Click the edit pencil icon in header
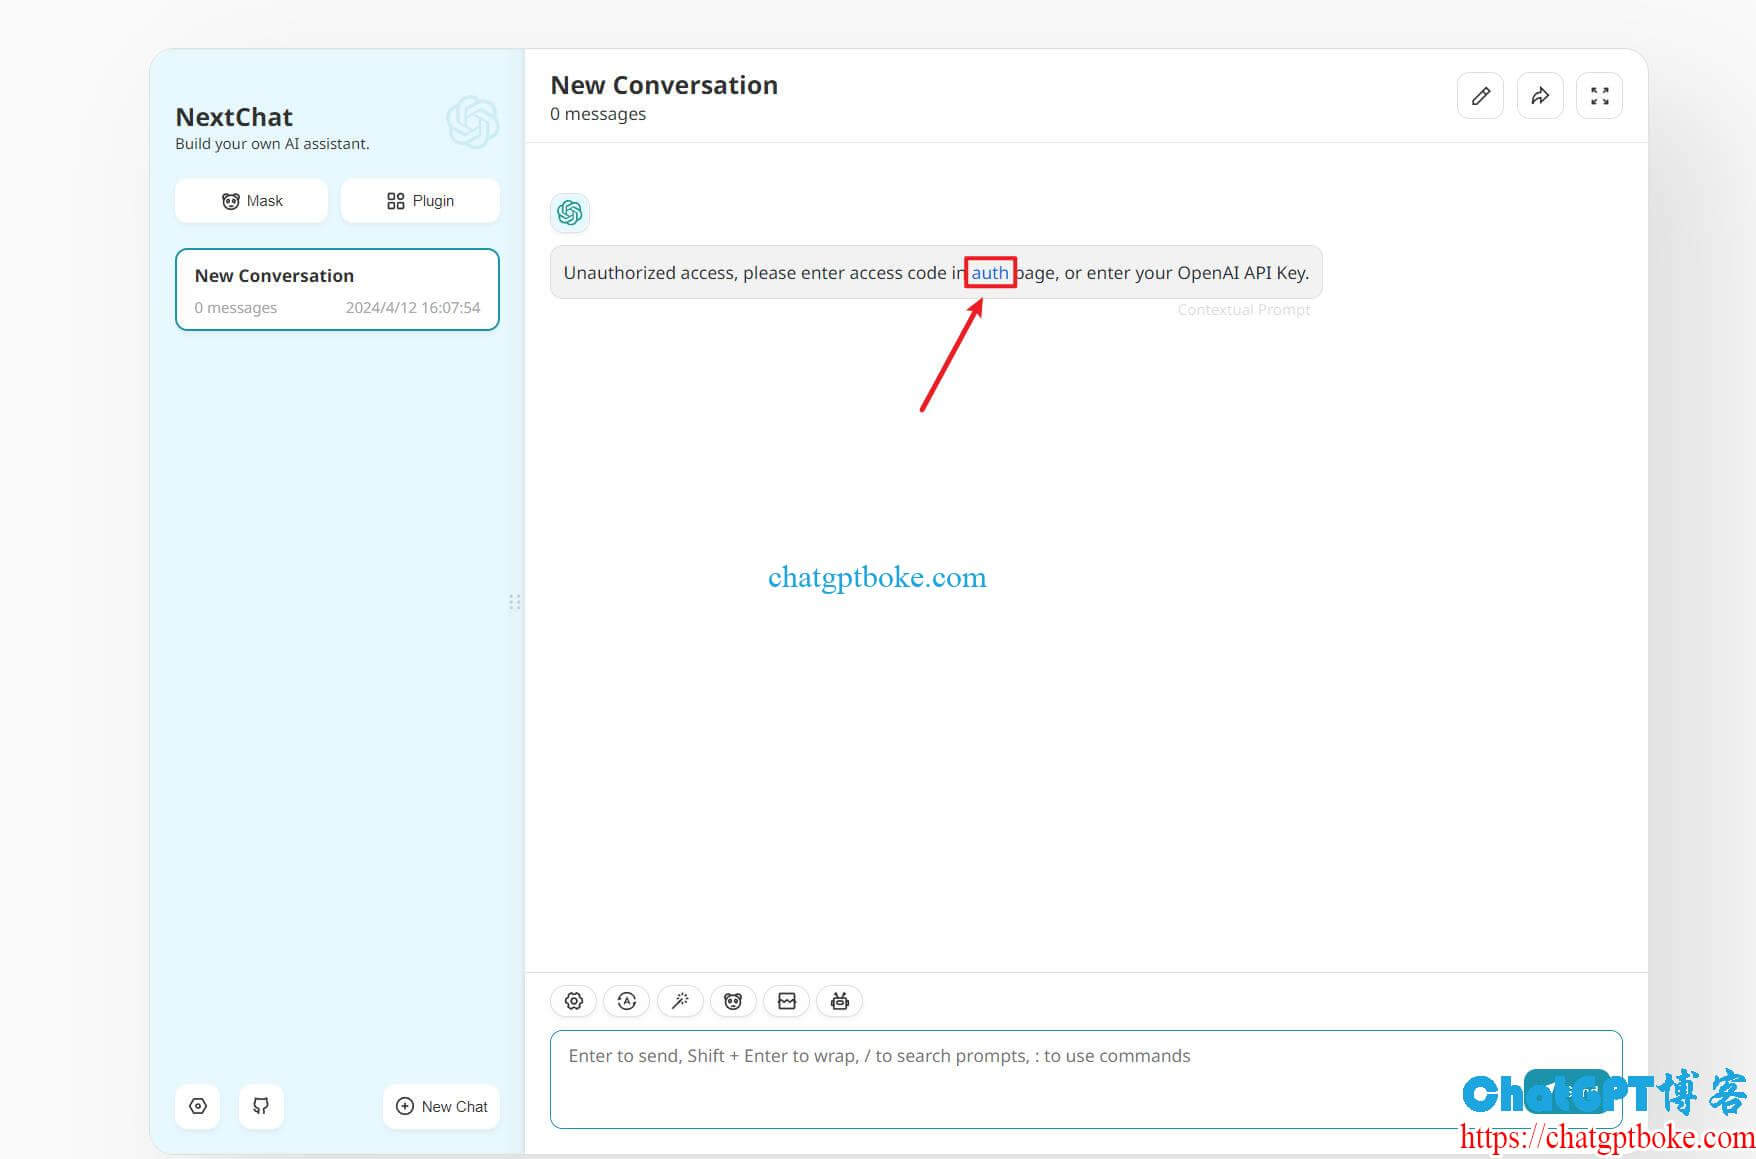The width and height of the screenshot is (1756, 1159). (1480, 96)
